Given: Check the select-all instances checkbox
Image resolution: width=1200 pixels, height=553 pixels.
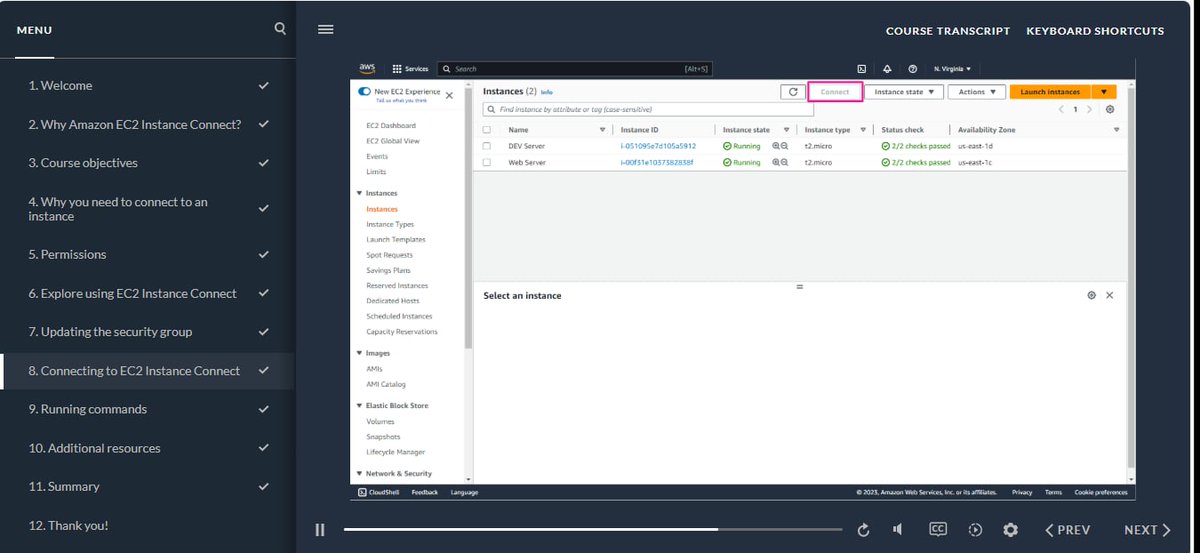Looking at the screenshot, I should (487, 130).
